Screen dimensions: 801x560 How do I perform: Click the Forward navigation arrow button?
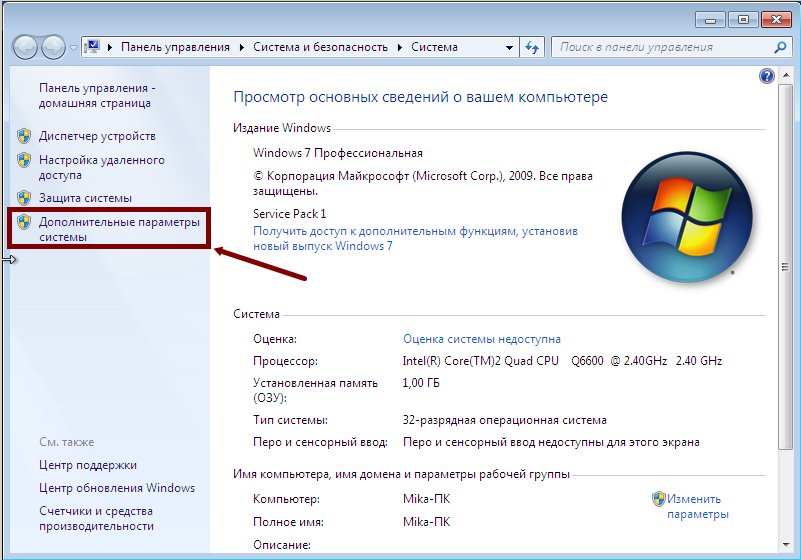(x=53, y=47)
